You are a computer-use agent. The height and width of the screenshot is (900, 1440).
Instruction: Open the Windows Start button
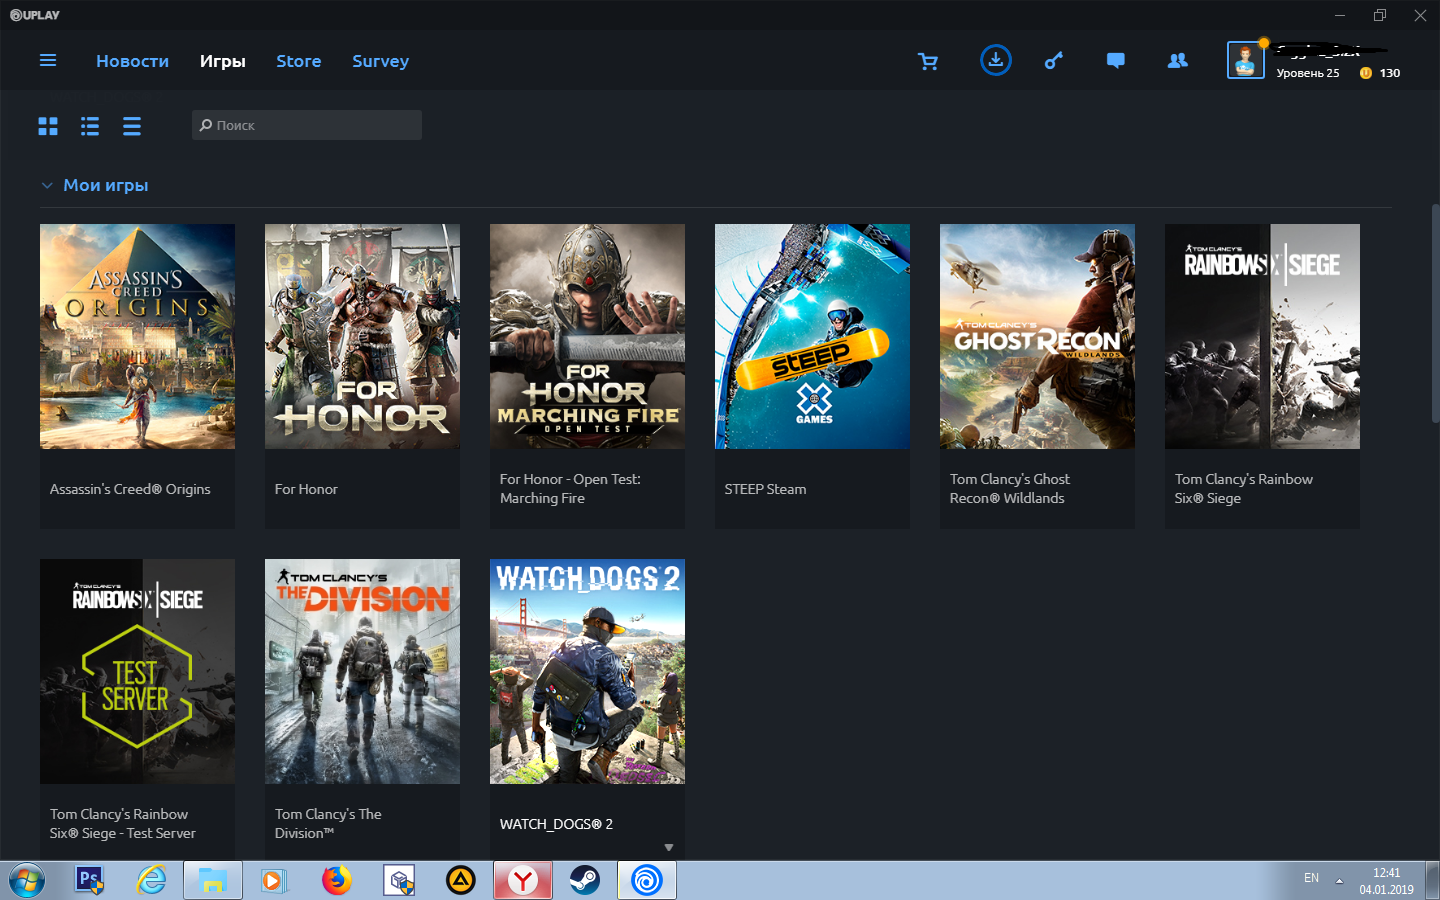coord(27,881)
